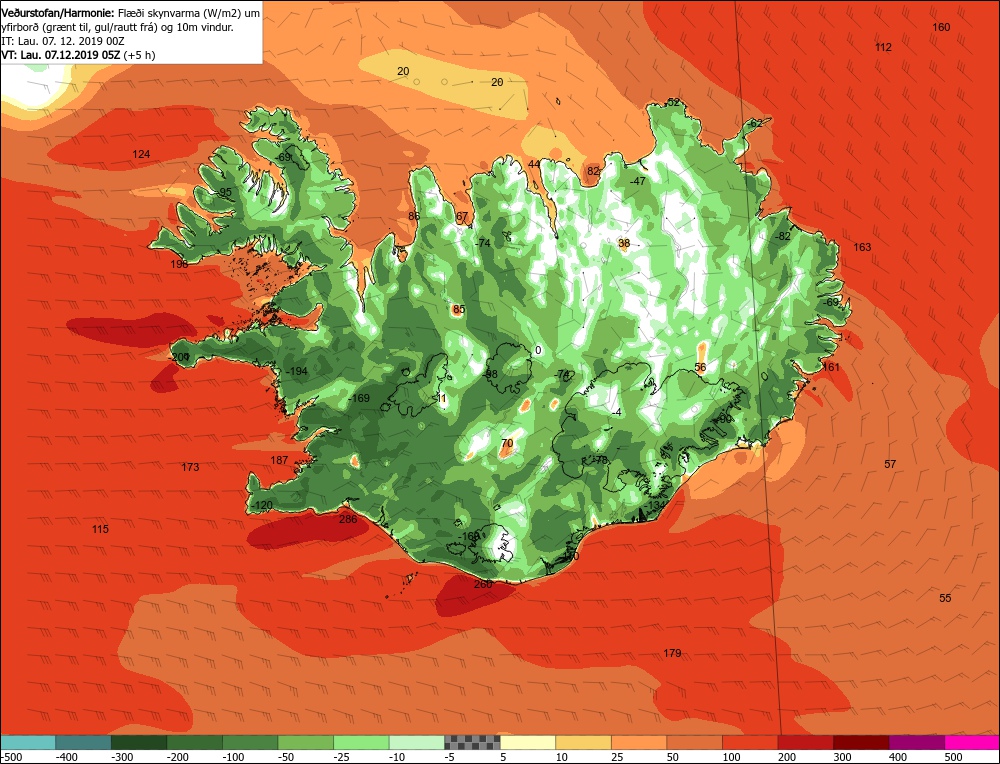
Task: Click the map value 112
Action: pos(883,47)
